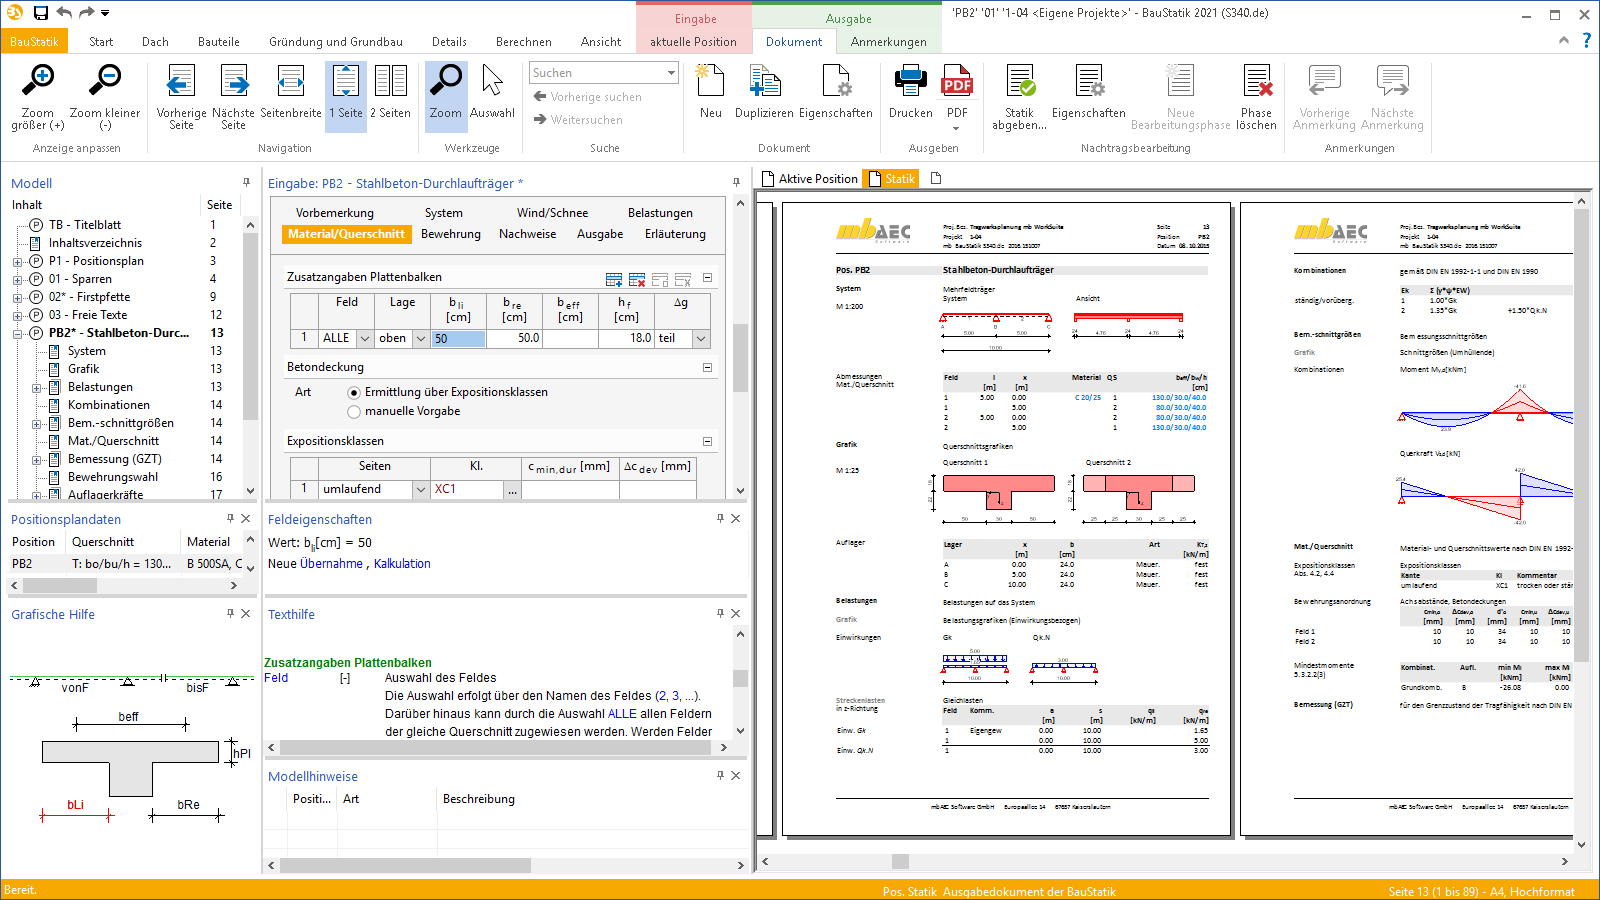Open the Bewehrung input tab
The image size is (1600, 900).
(451, 234)
